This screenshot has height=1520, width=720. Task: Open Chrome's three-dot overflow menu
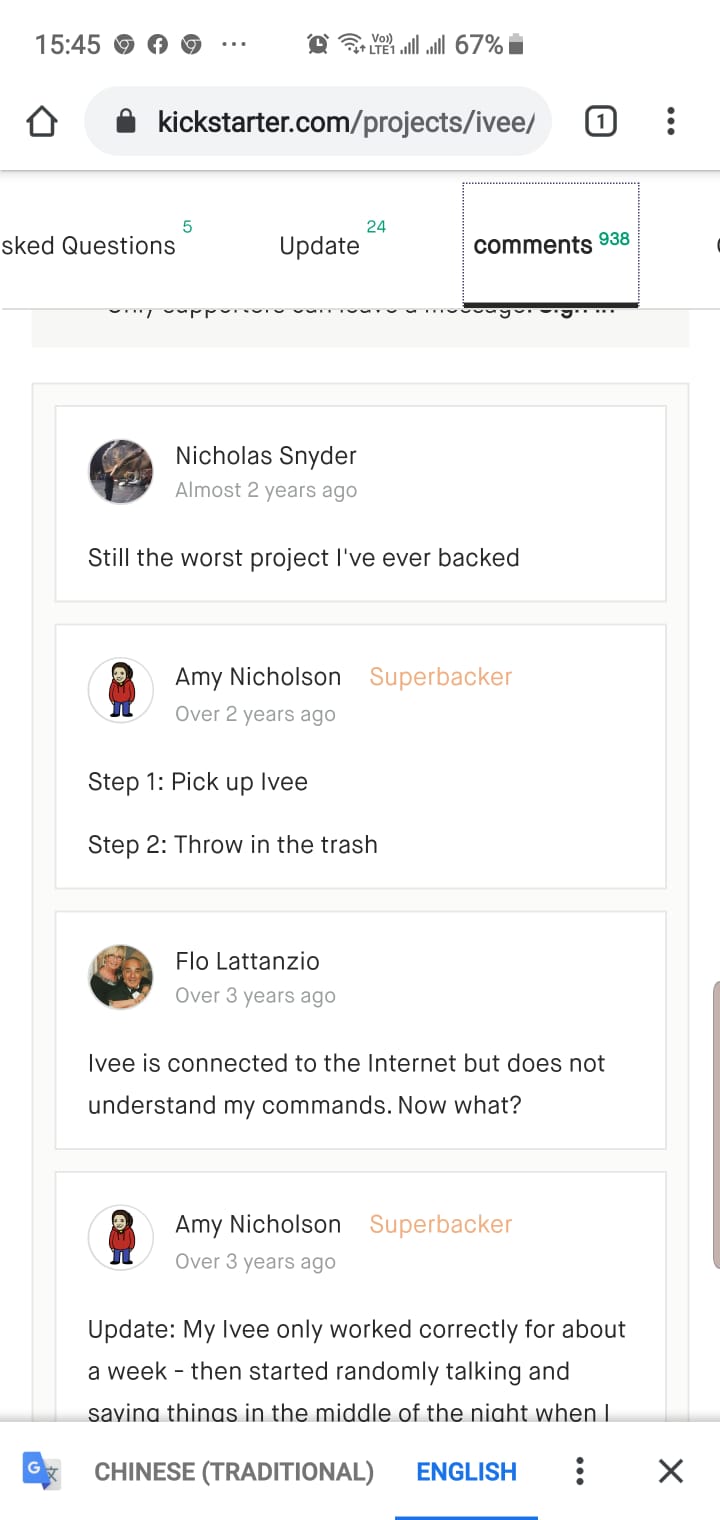670,122
